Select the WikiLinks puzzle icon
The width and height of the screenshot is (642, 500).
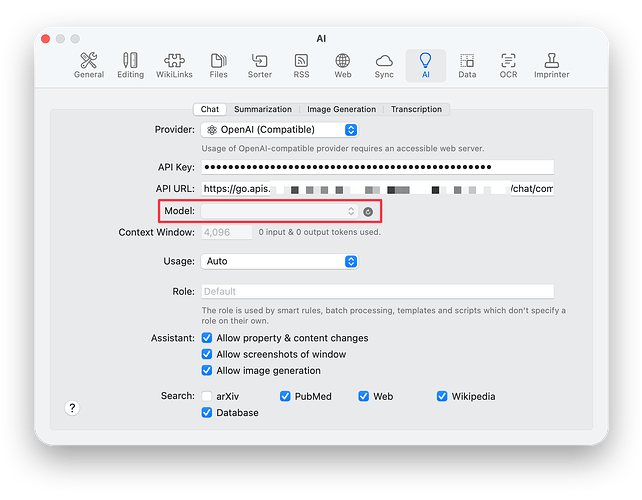(x=175, y=66)
